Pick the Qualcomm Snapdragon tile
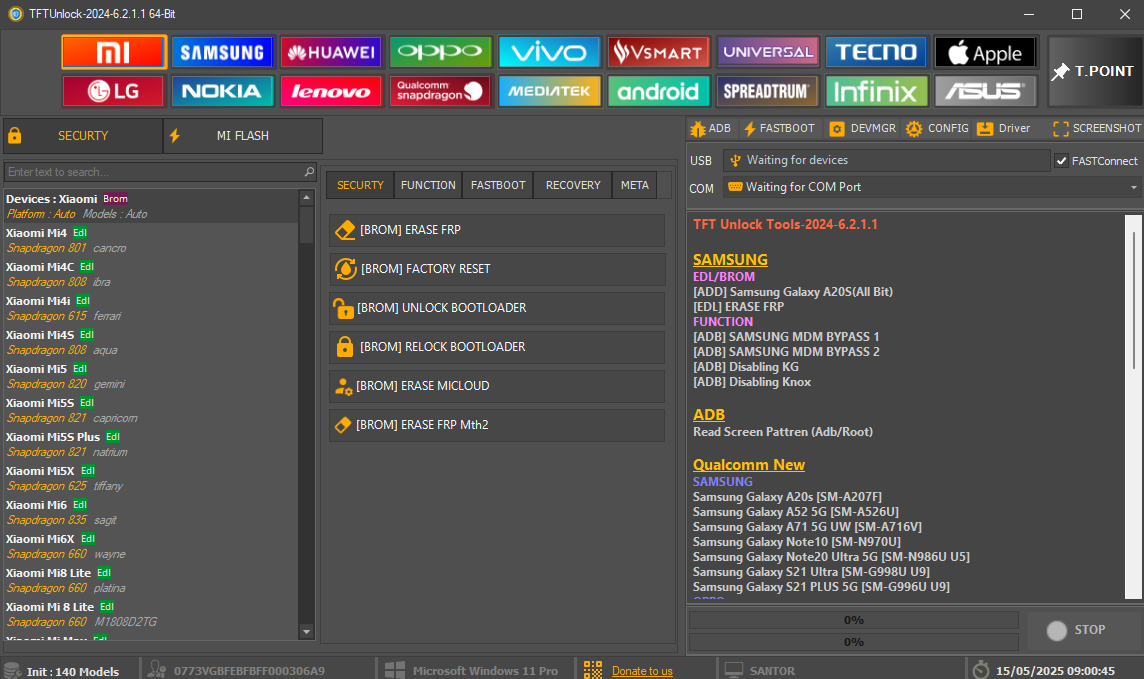The image size is (1144, 679). point(440,91)
